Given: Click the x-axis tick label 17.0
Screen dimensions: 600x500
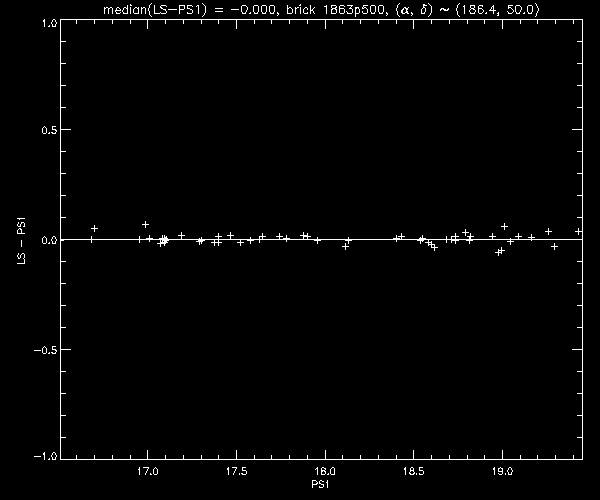Looking at the screenshot, I should point(148,471).
